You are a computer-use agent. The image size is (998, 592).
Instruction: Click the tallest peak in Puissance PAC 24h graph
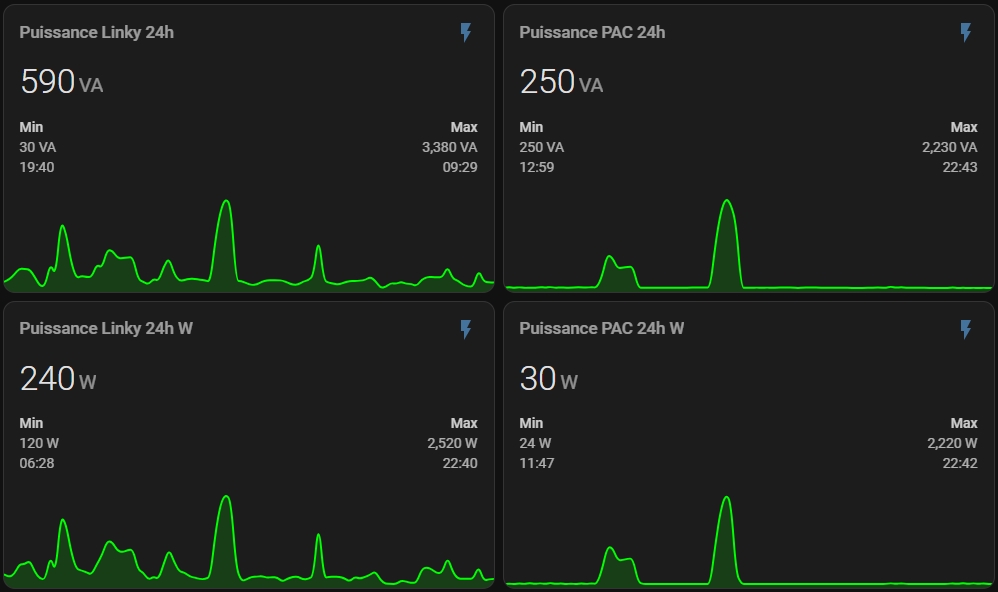[x=727, y=203]
